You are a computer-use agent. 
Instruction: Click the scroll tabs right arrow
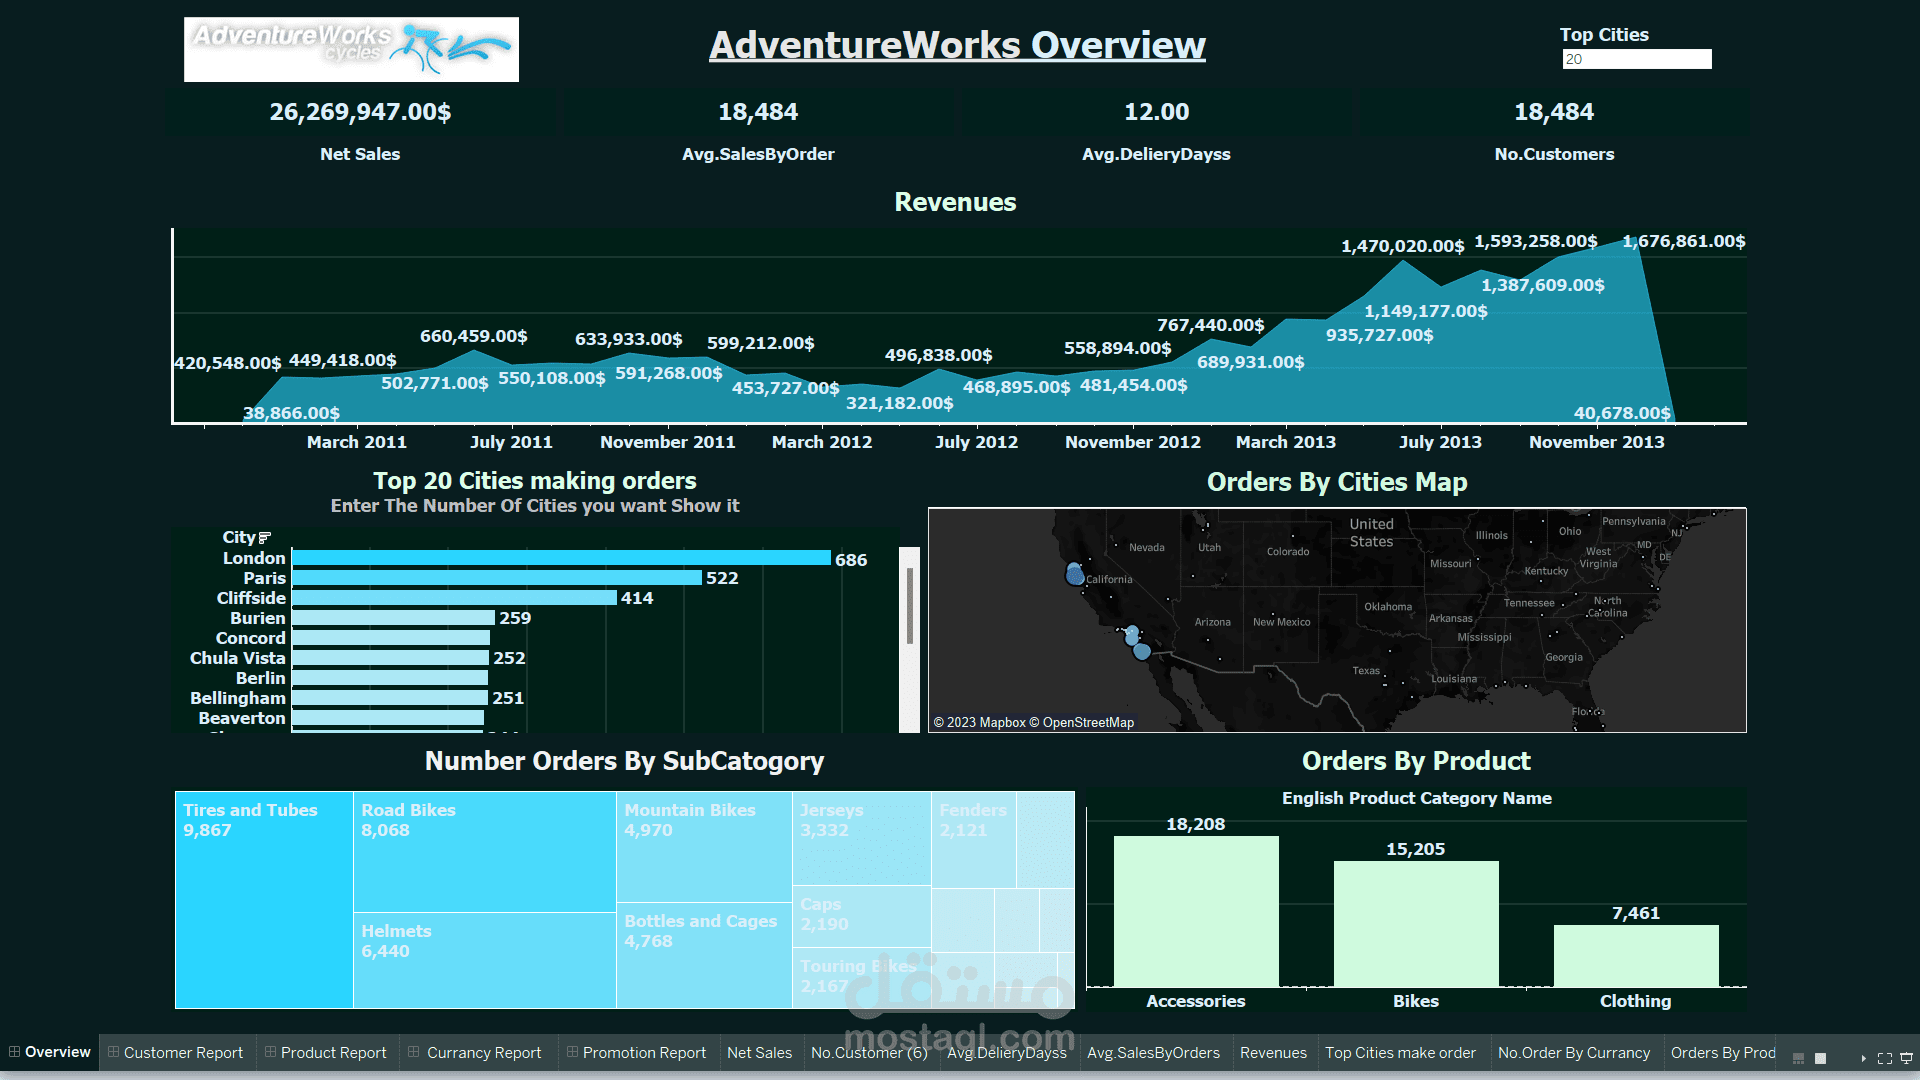pos(1863,1058)
